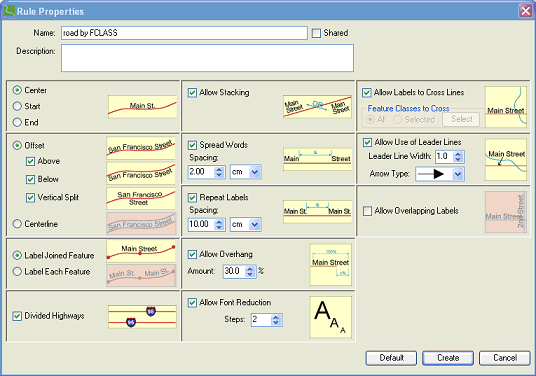Screen dimensions: 536x376
Task: Disable Allow Stacking checkbox
Action: [192, 93]
